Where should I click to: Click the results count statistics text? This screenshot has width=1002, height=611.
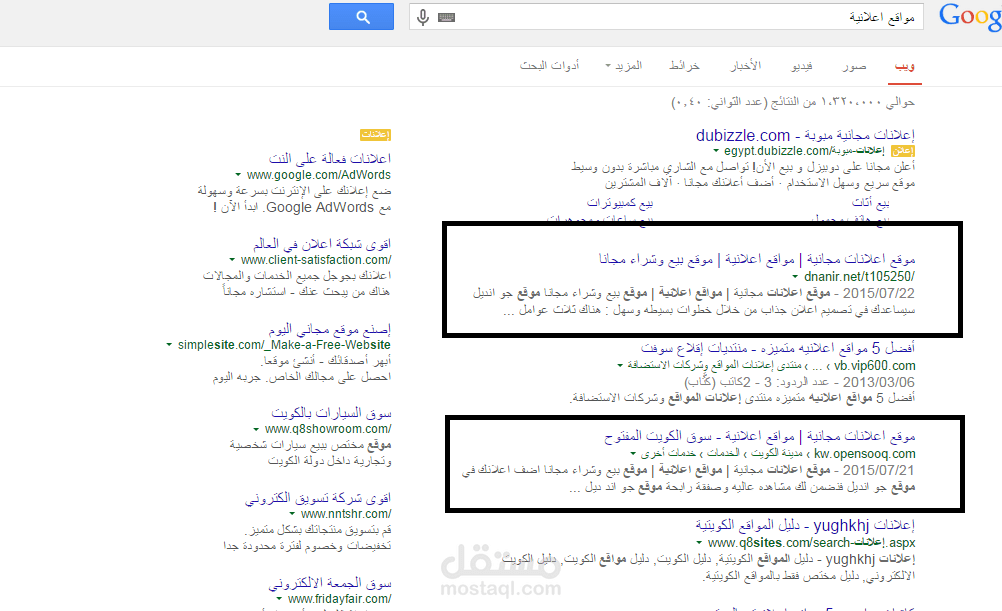[792, 102]
